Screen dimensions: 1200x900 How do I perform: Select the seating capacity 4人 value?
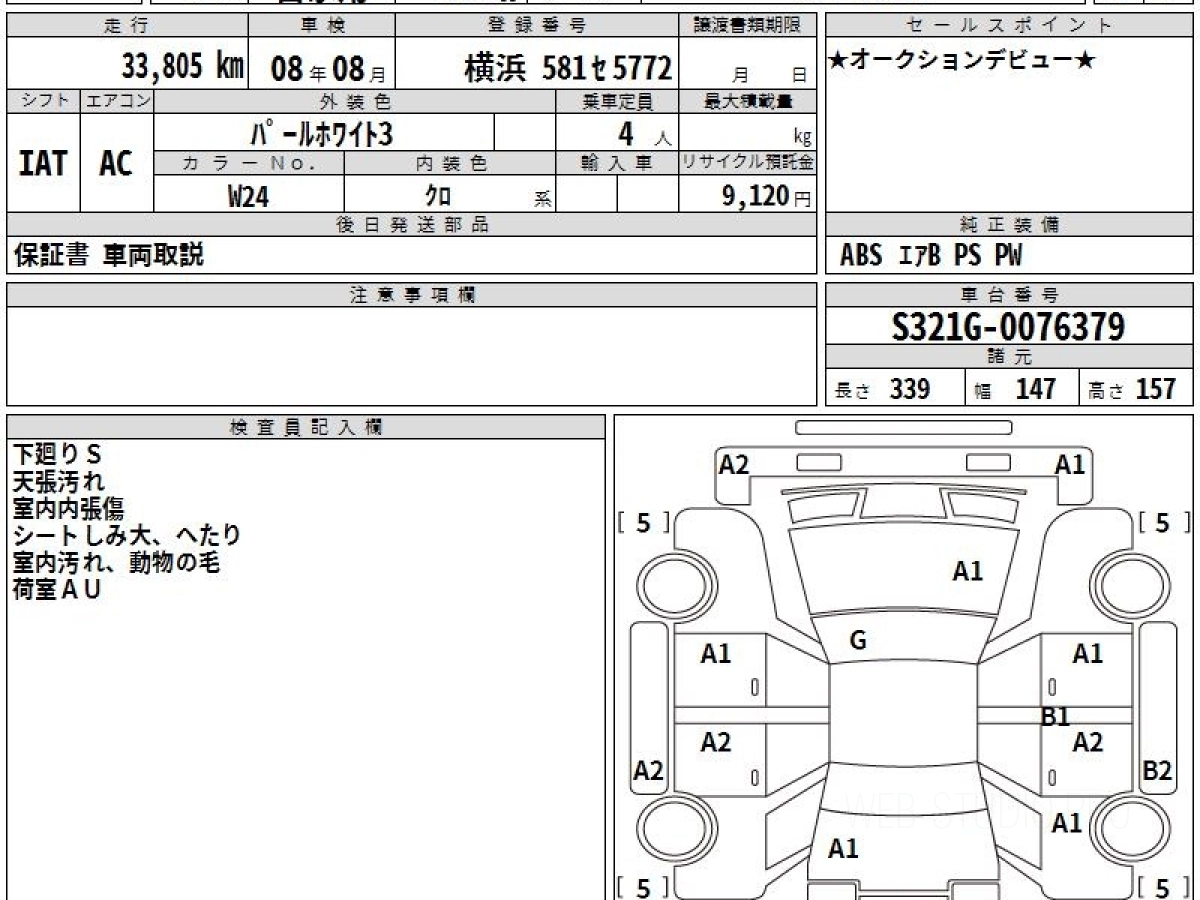642,134
